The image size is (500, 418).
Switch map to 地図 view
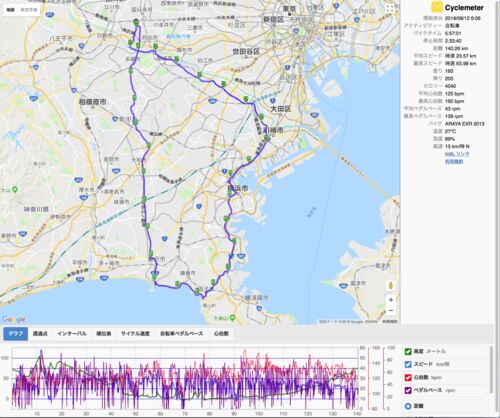coord(11,10)
